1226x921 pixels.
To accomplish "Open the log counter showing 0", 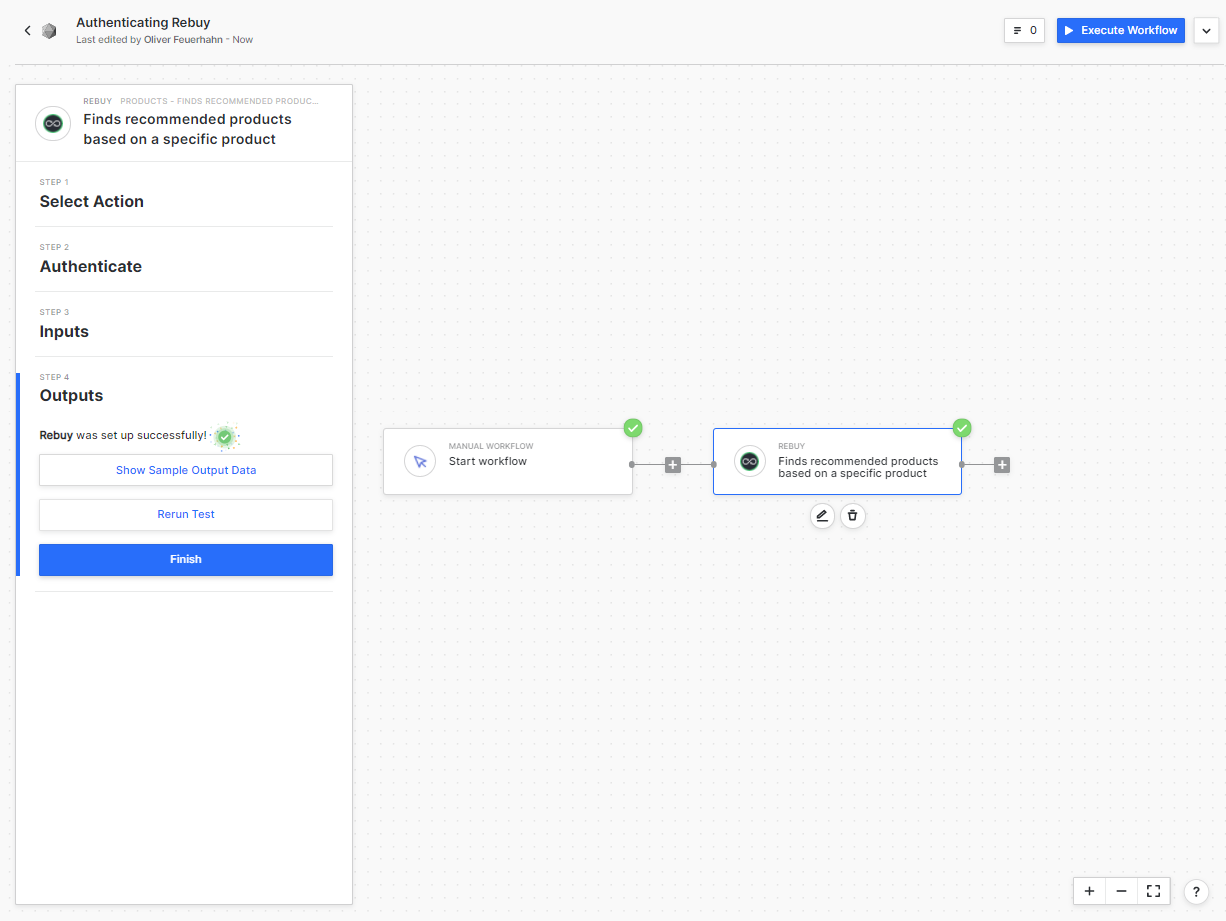I will click(x=1024, y=30).
